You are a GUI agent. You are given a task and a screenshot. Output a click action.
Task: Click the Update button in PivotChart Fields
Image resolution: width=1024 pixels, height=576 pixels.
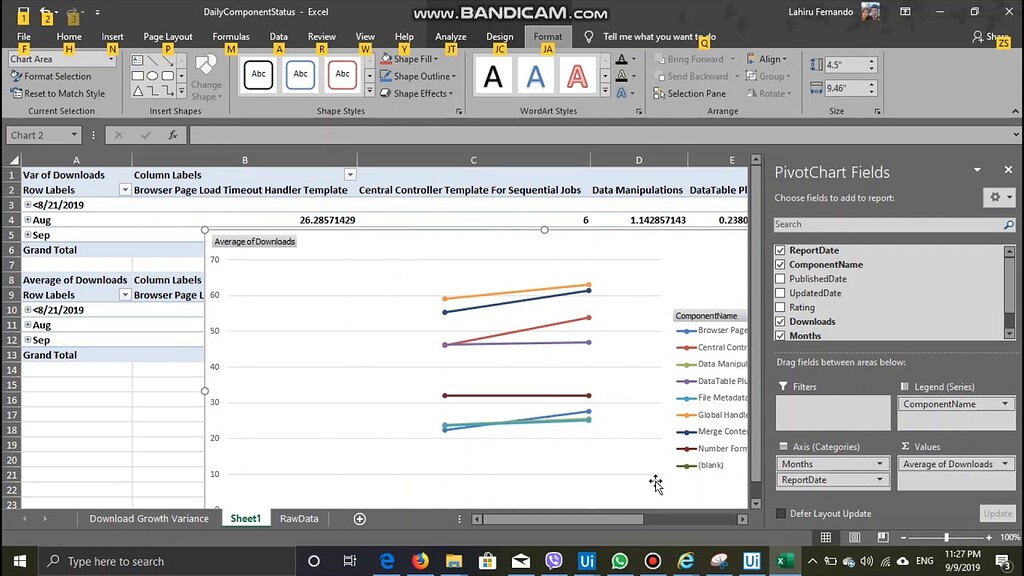[x=997, y=512]
